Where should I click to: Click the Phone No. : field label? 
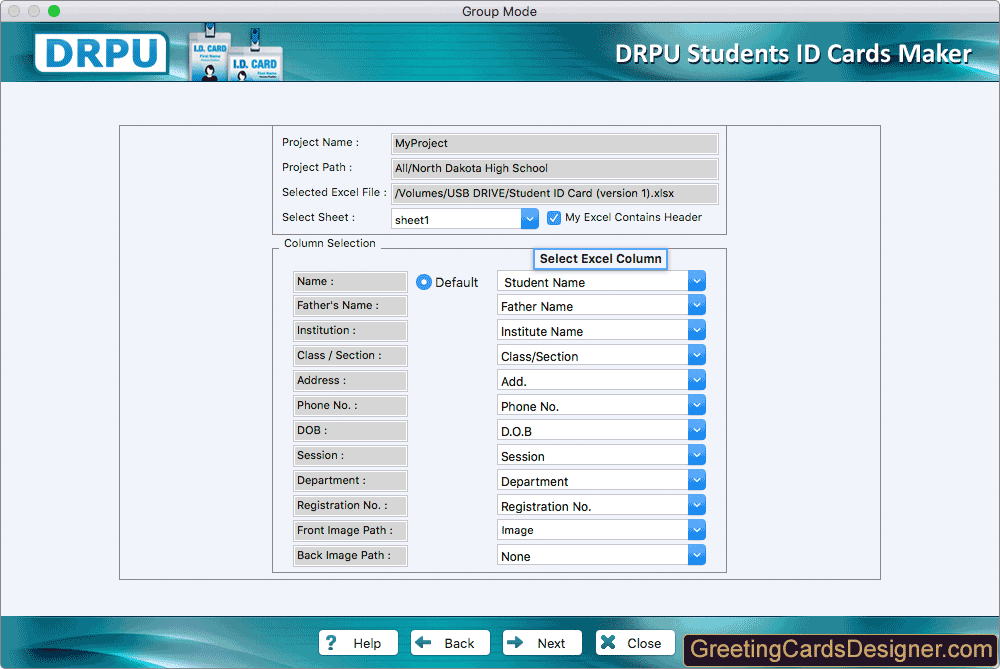pyautogui.click(x=350, y=405)
